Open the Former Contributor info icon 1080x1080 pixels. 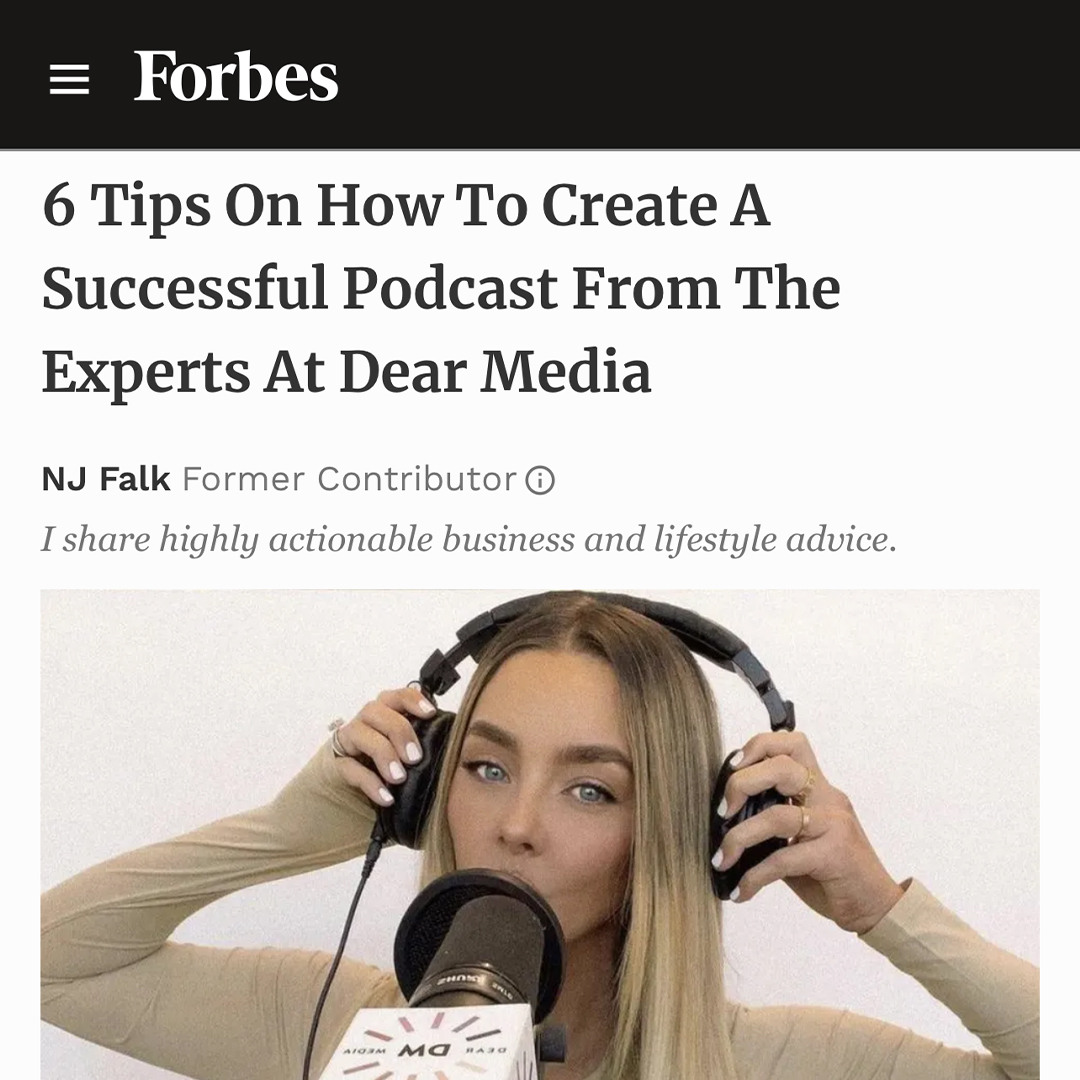pyautogui.click(x=540, y=480)
